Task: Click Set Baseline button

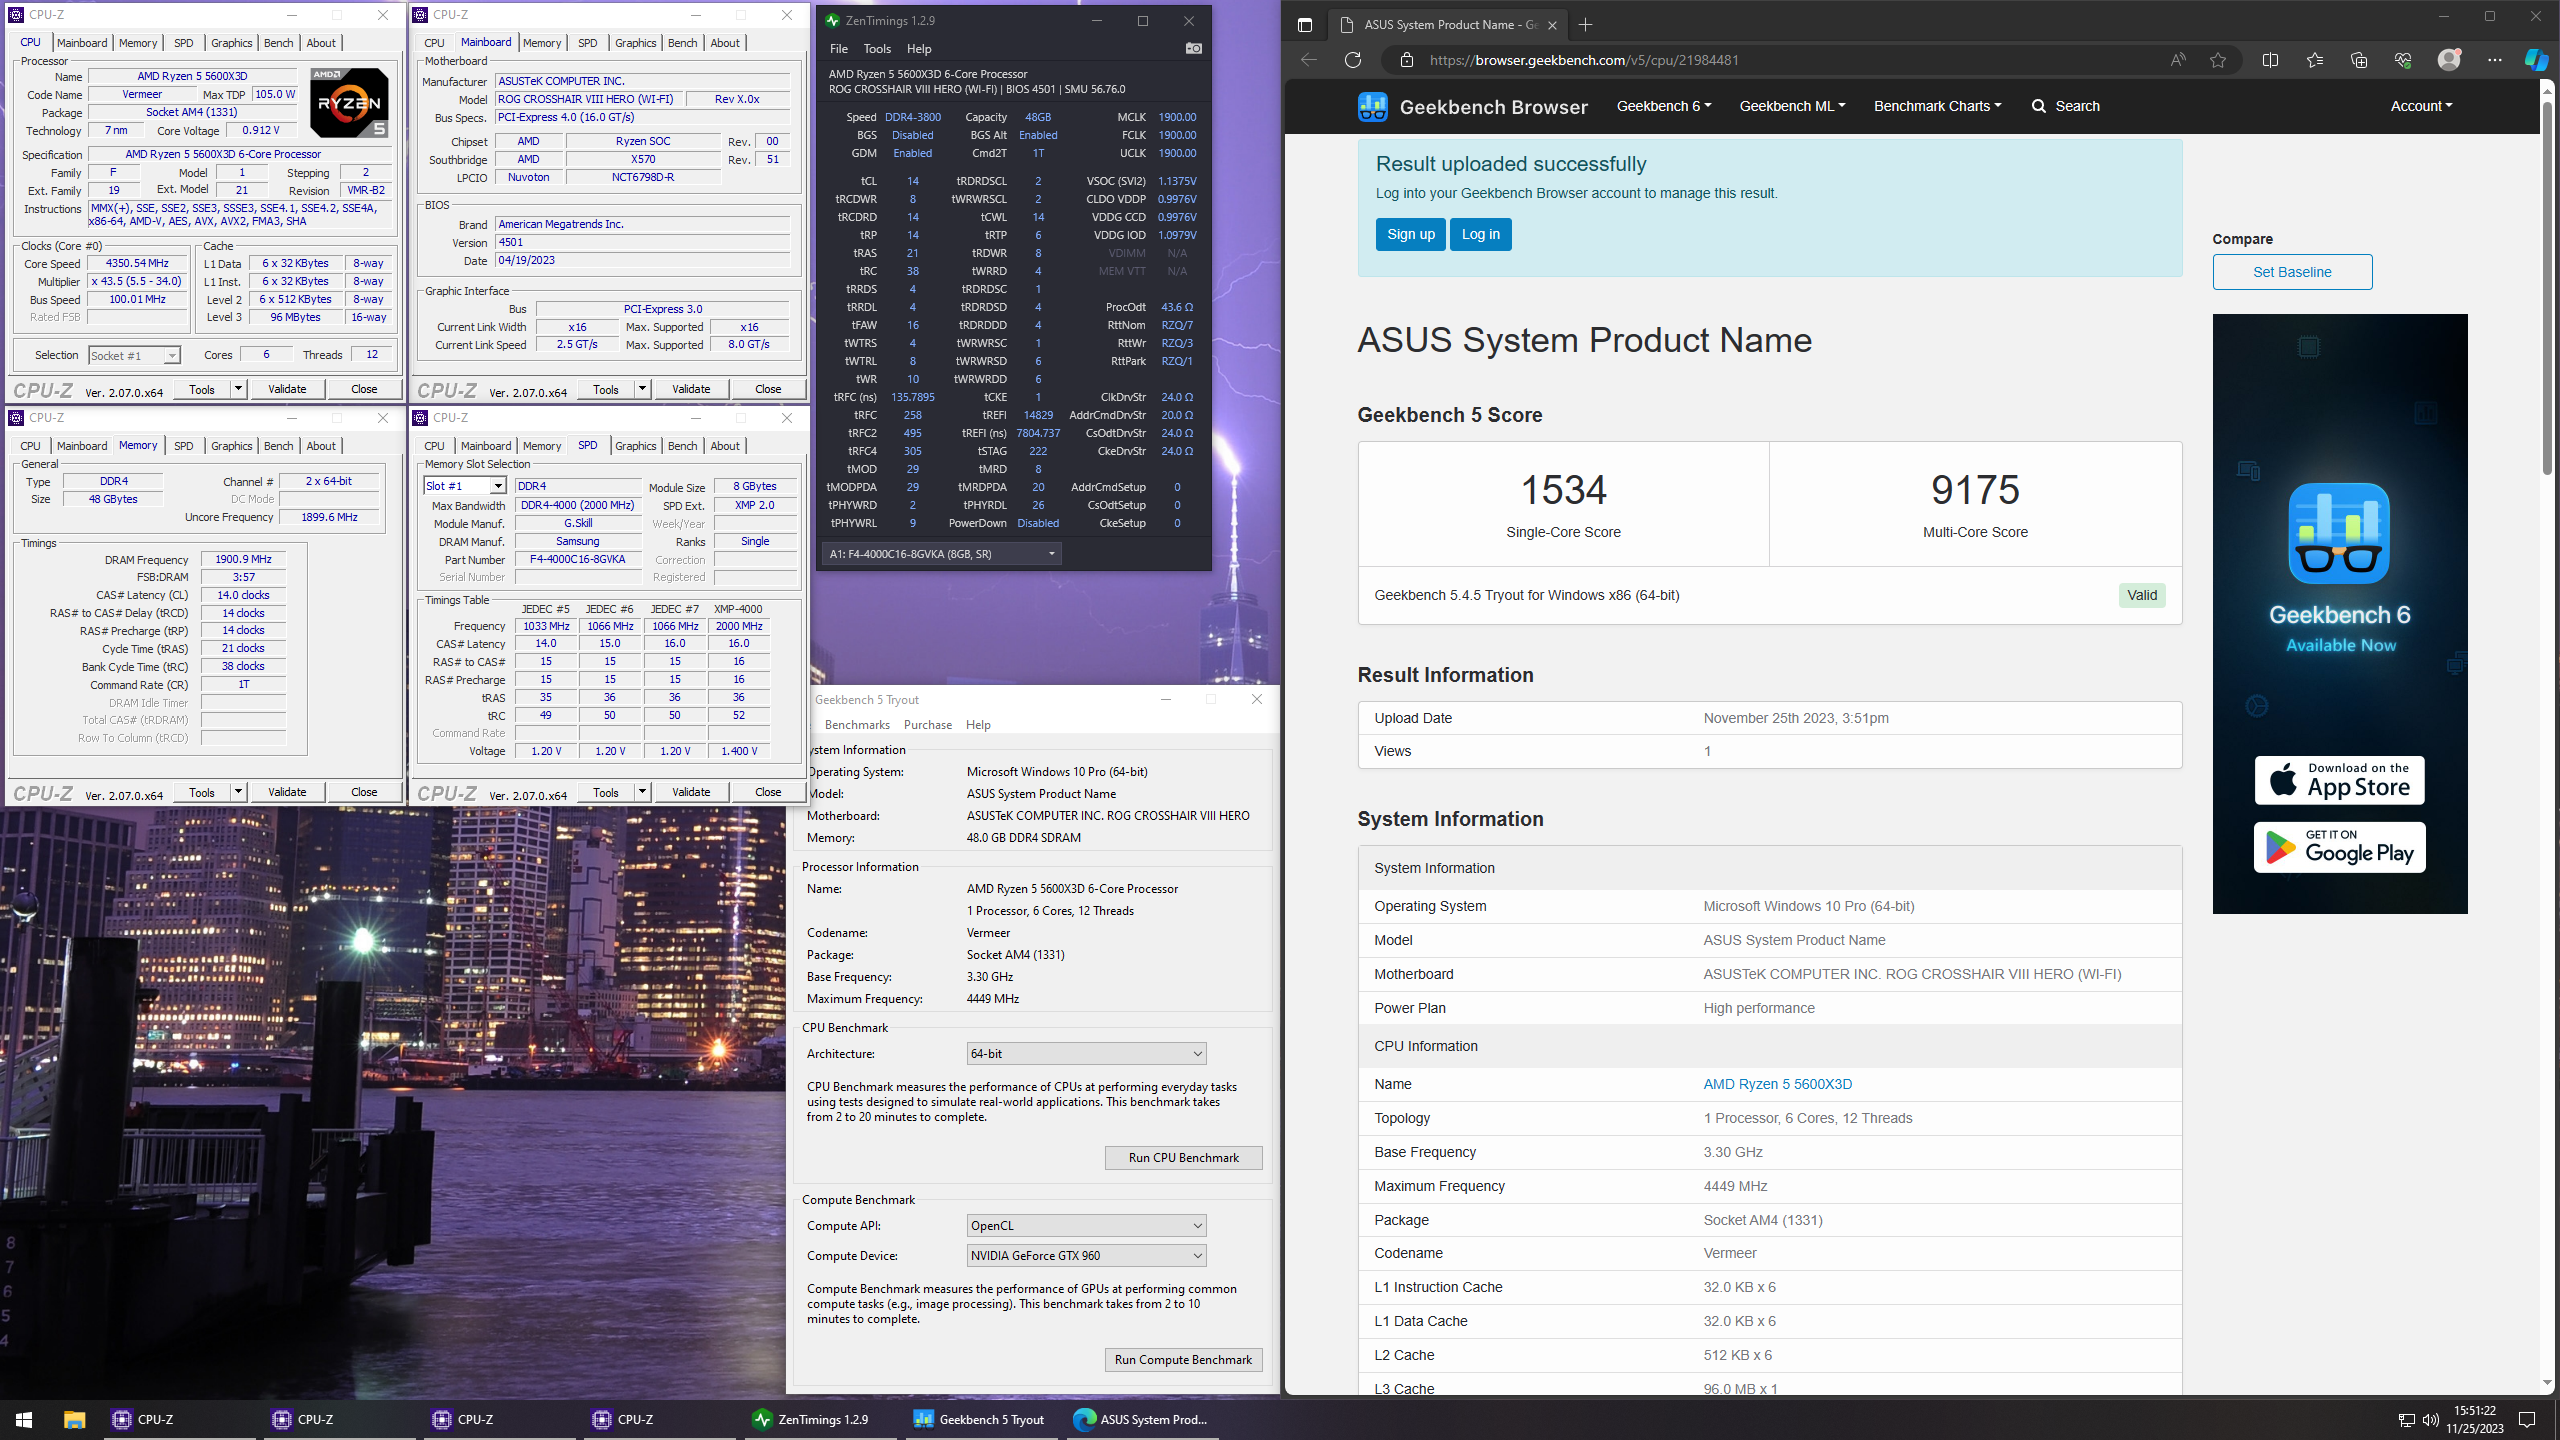Action: [x=2292, y=272]
